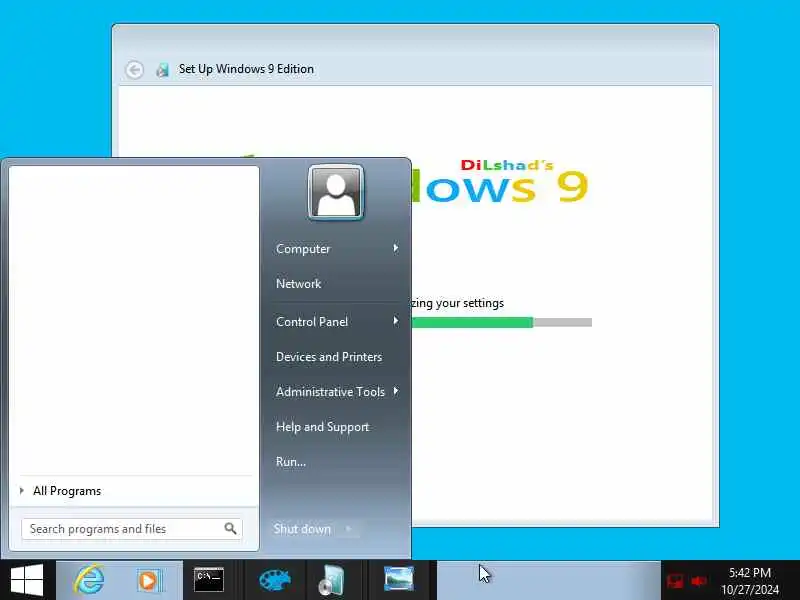
Task: Click the setup icon beside the window title
Action: click(x=163, y=70)
